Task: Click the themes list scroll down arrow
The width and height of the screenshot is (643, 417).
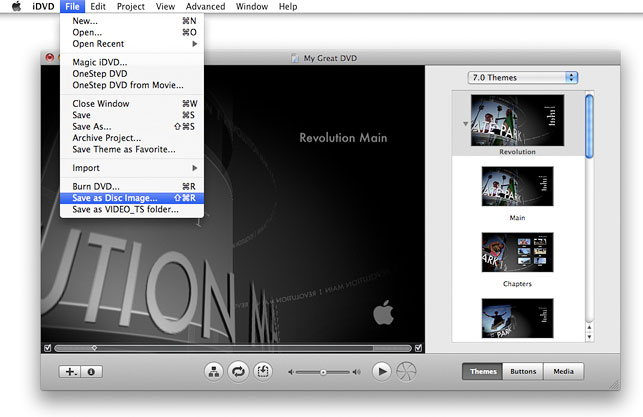Action: tap(589, 337)
